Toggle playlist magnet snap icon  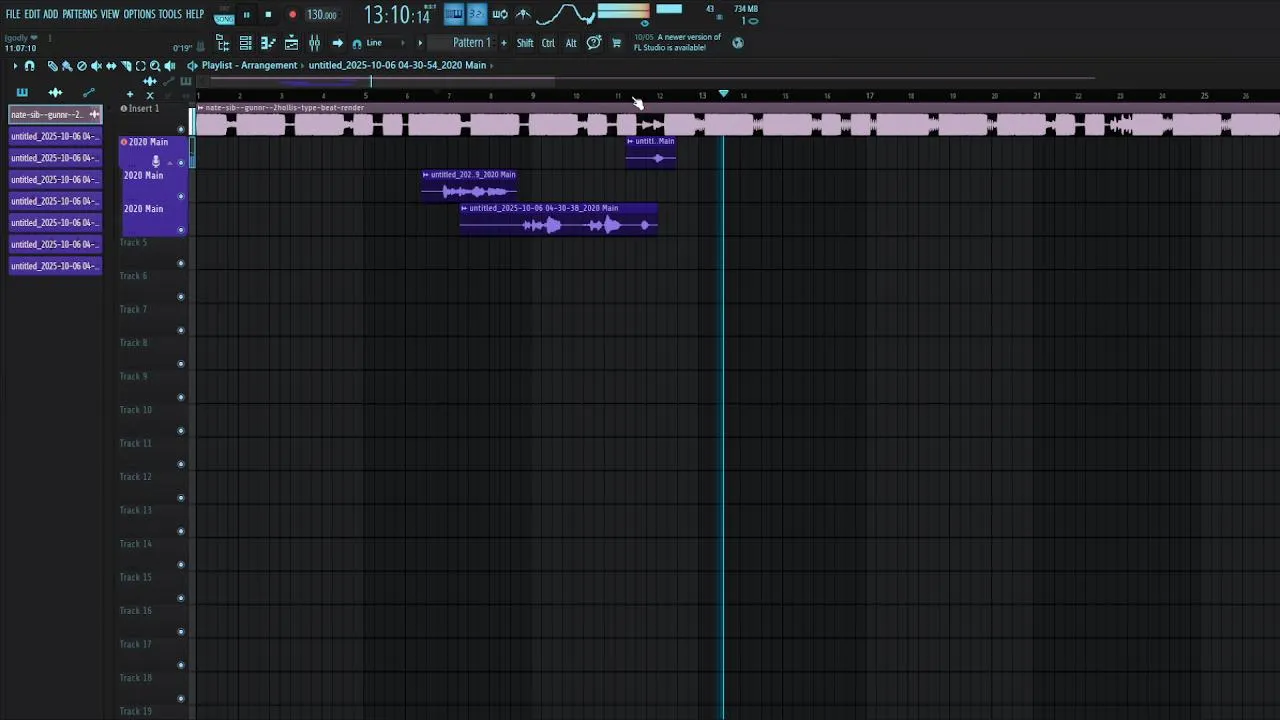point(29,65)
